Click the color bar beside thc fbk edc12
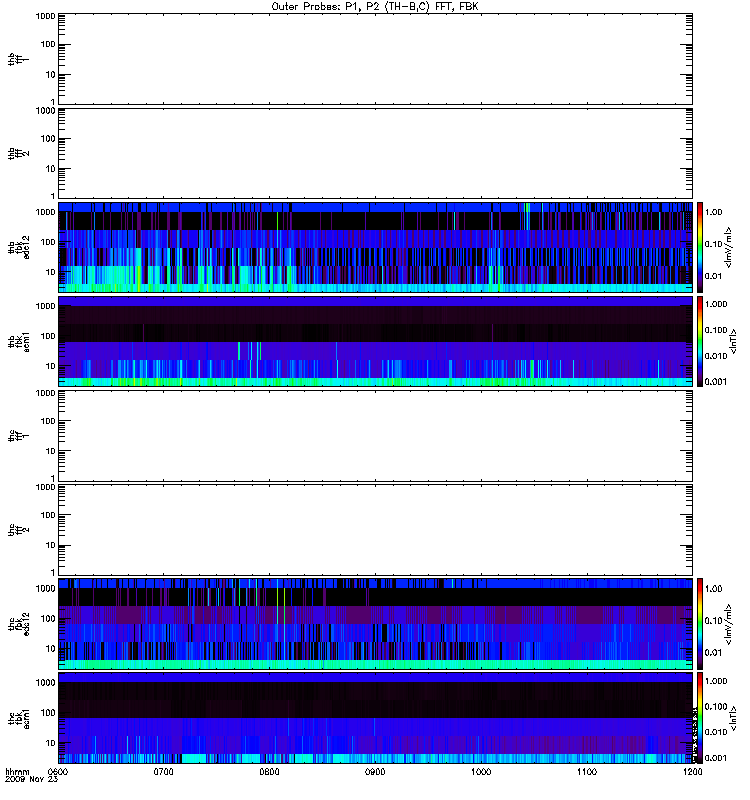Viewport: 750px width, 800px height. (700, 624)
